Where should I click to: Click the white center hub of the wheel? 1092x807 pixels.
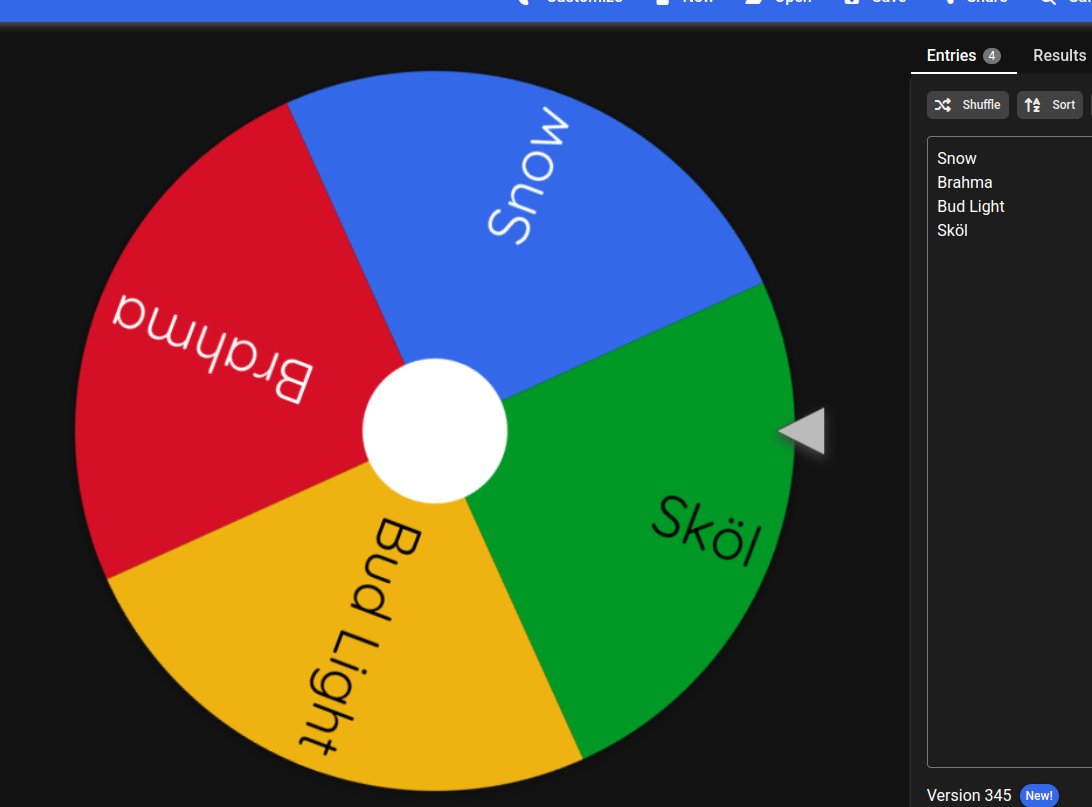[435, 431]
